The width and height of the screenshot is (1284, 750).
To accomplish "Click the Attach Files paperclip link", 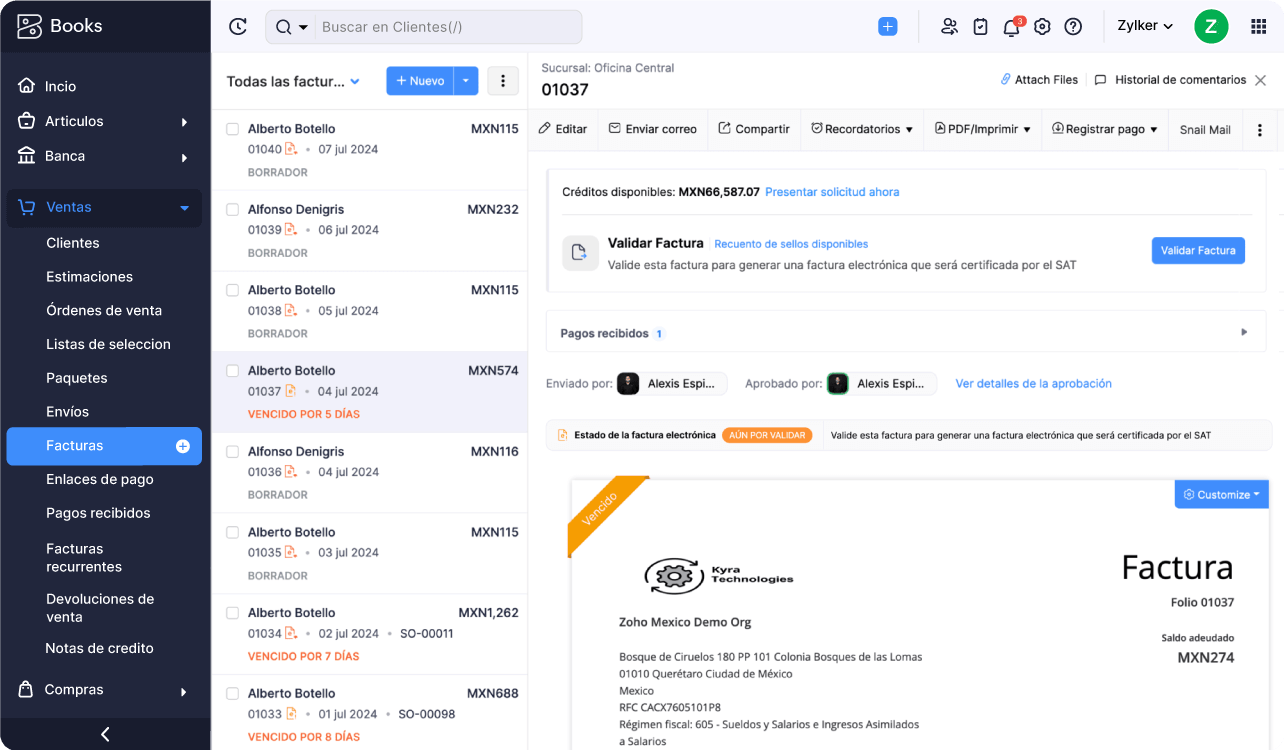I will [1039, 80].
